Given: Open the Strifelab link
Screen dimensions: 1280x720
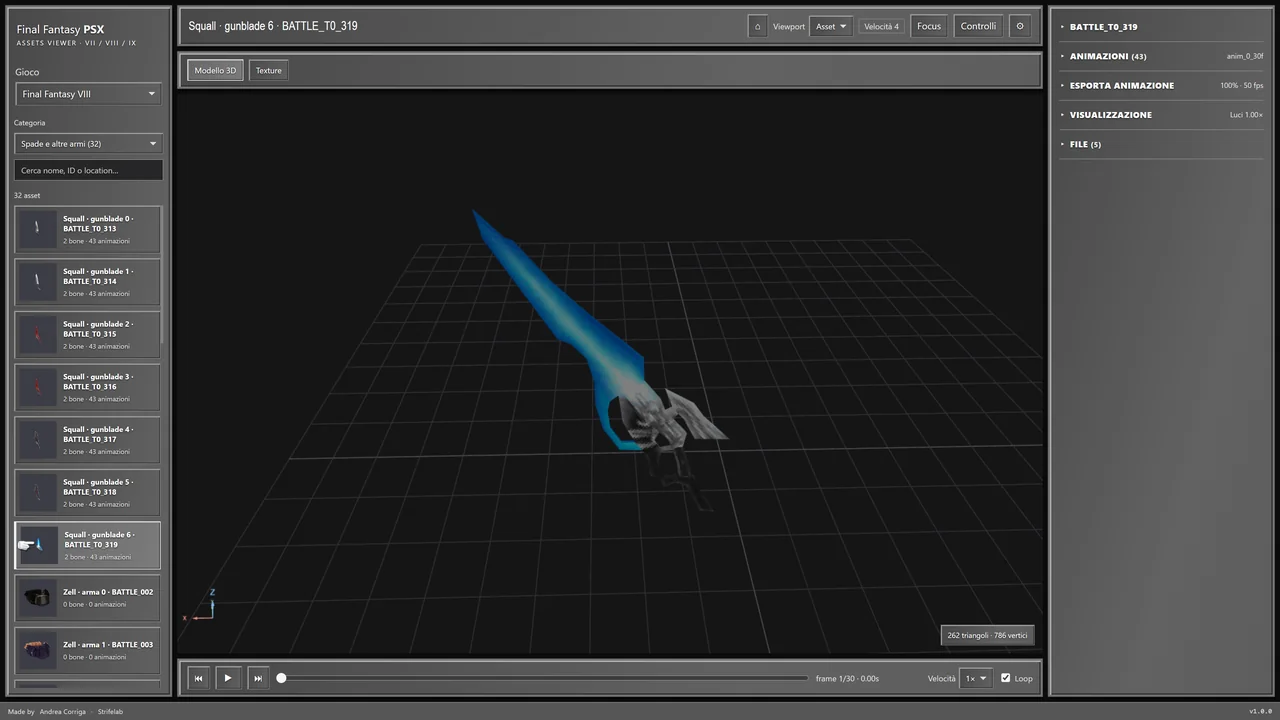Looking at the screenshot, I should pos(110,712).
